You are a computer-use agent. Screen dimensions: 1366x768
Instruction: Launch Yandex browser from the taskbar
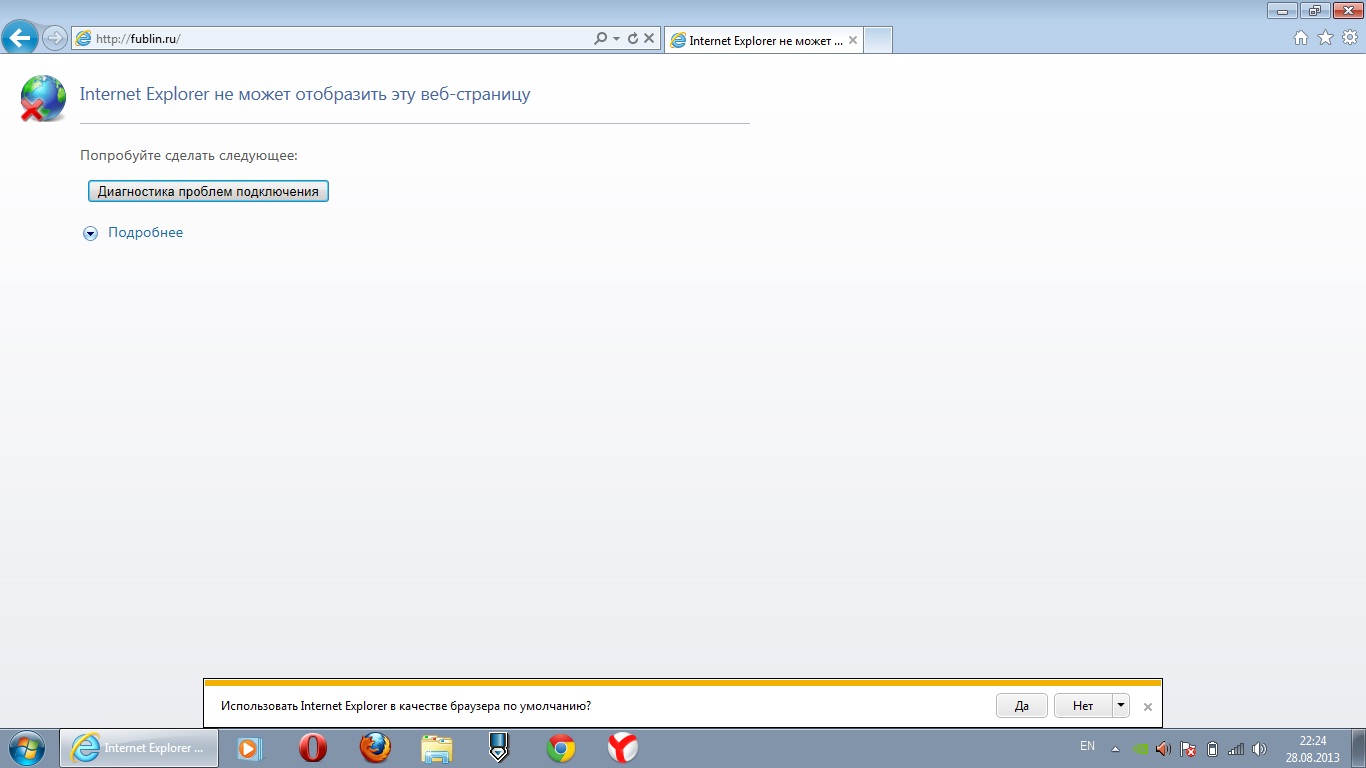click(623, 748)
